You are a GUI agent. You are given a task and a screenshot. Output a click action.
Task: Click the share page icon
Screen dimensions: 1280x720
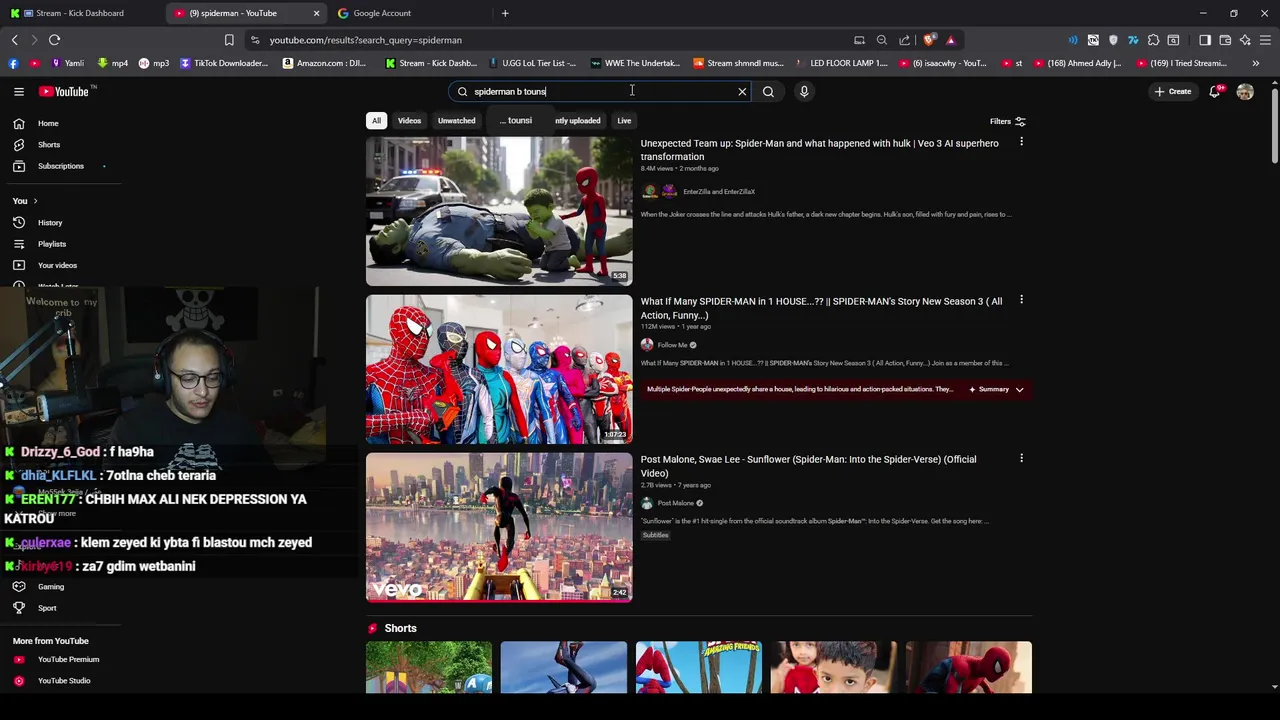coord(905,40)
